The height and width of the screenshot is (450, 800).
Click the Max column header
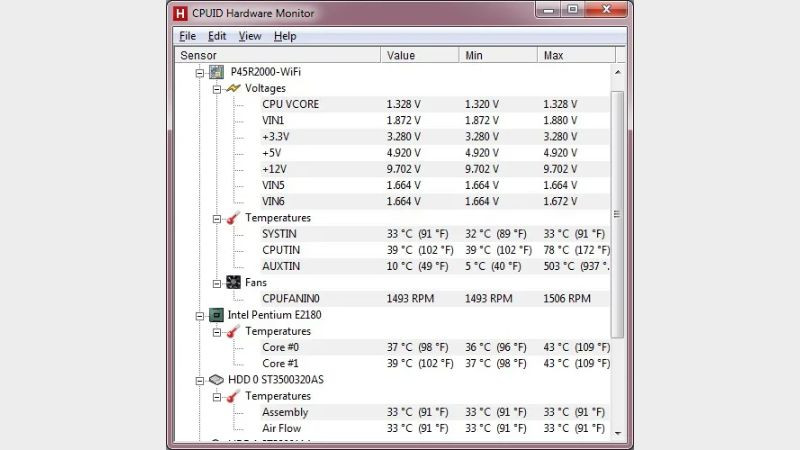(573, 55)
